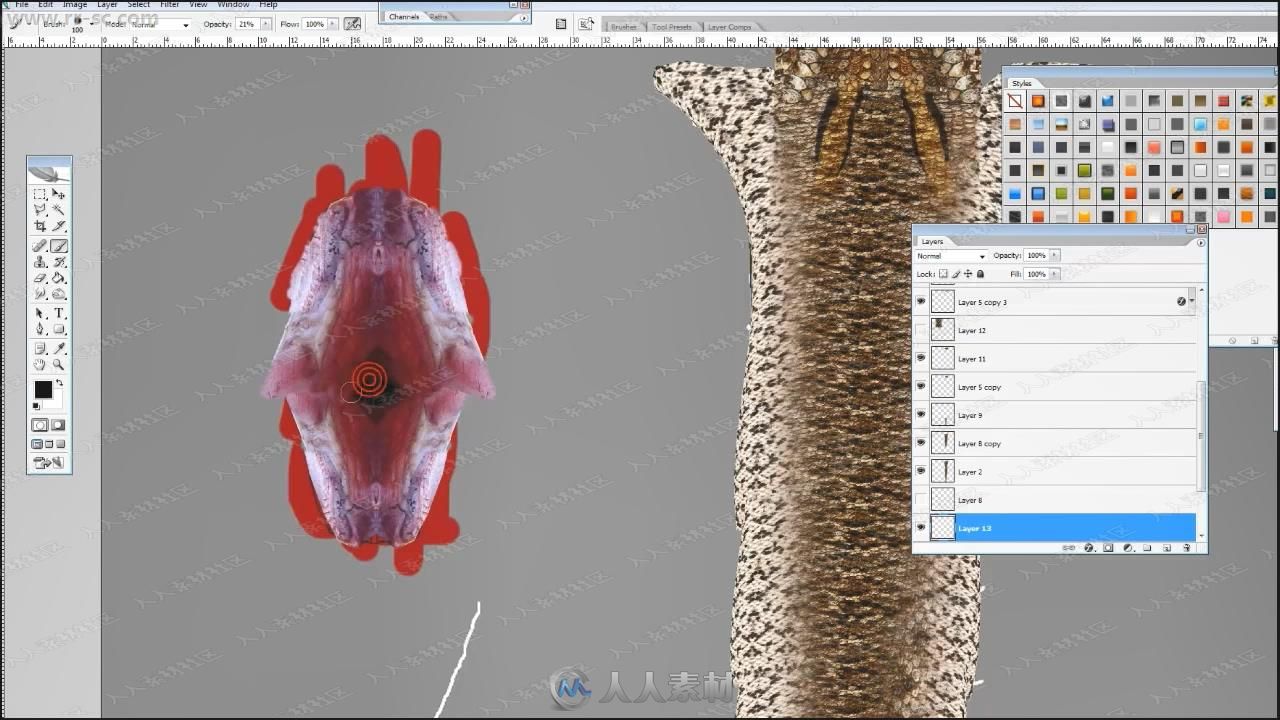Select the Move tool
This screenshot has width=1280, height=720.
[59, 194]
